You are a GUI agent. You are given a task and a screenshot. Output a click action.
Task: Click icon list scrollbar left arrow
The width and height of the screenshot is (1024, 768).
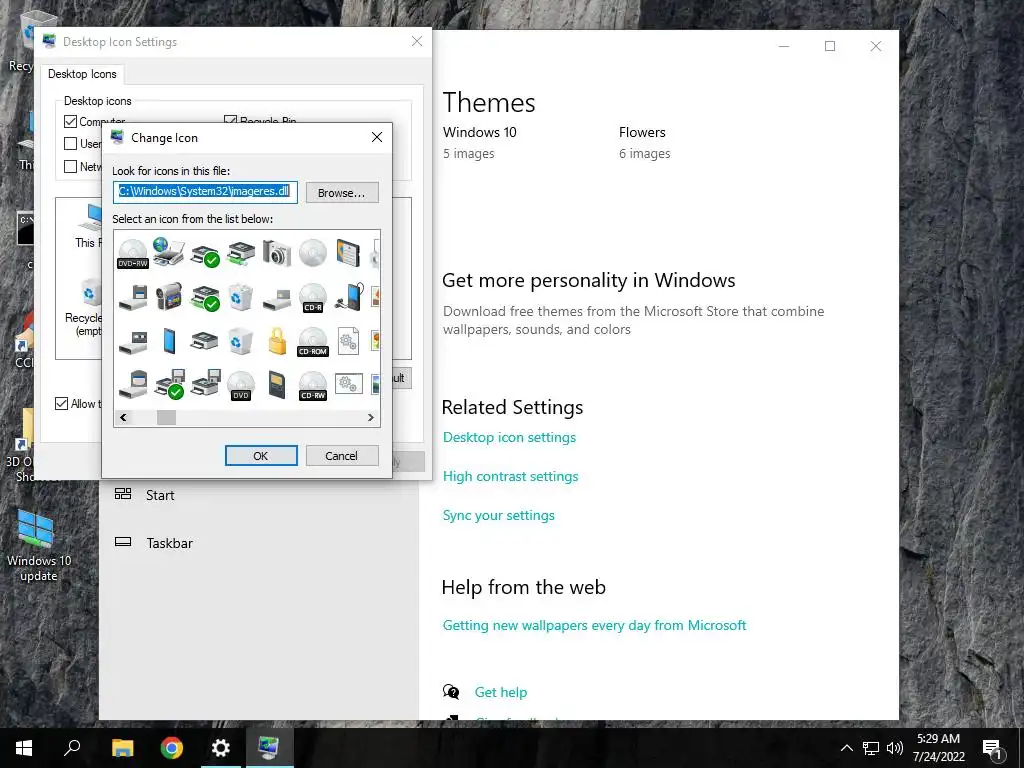pyautogui.click(x=123, y=417)
